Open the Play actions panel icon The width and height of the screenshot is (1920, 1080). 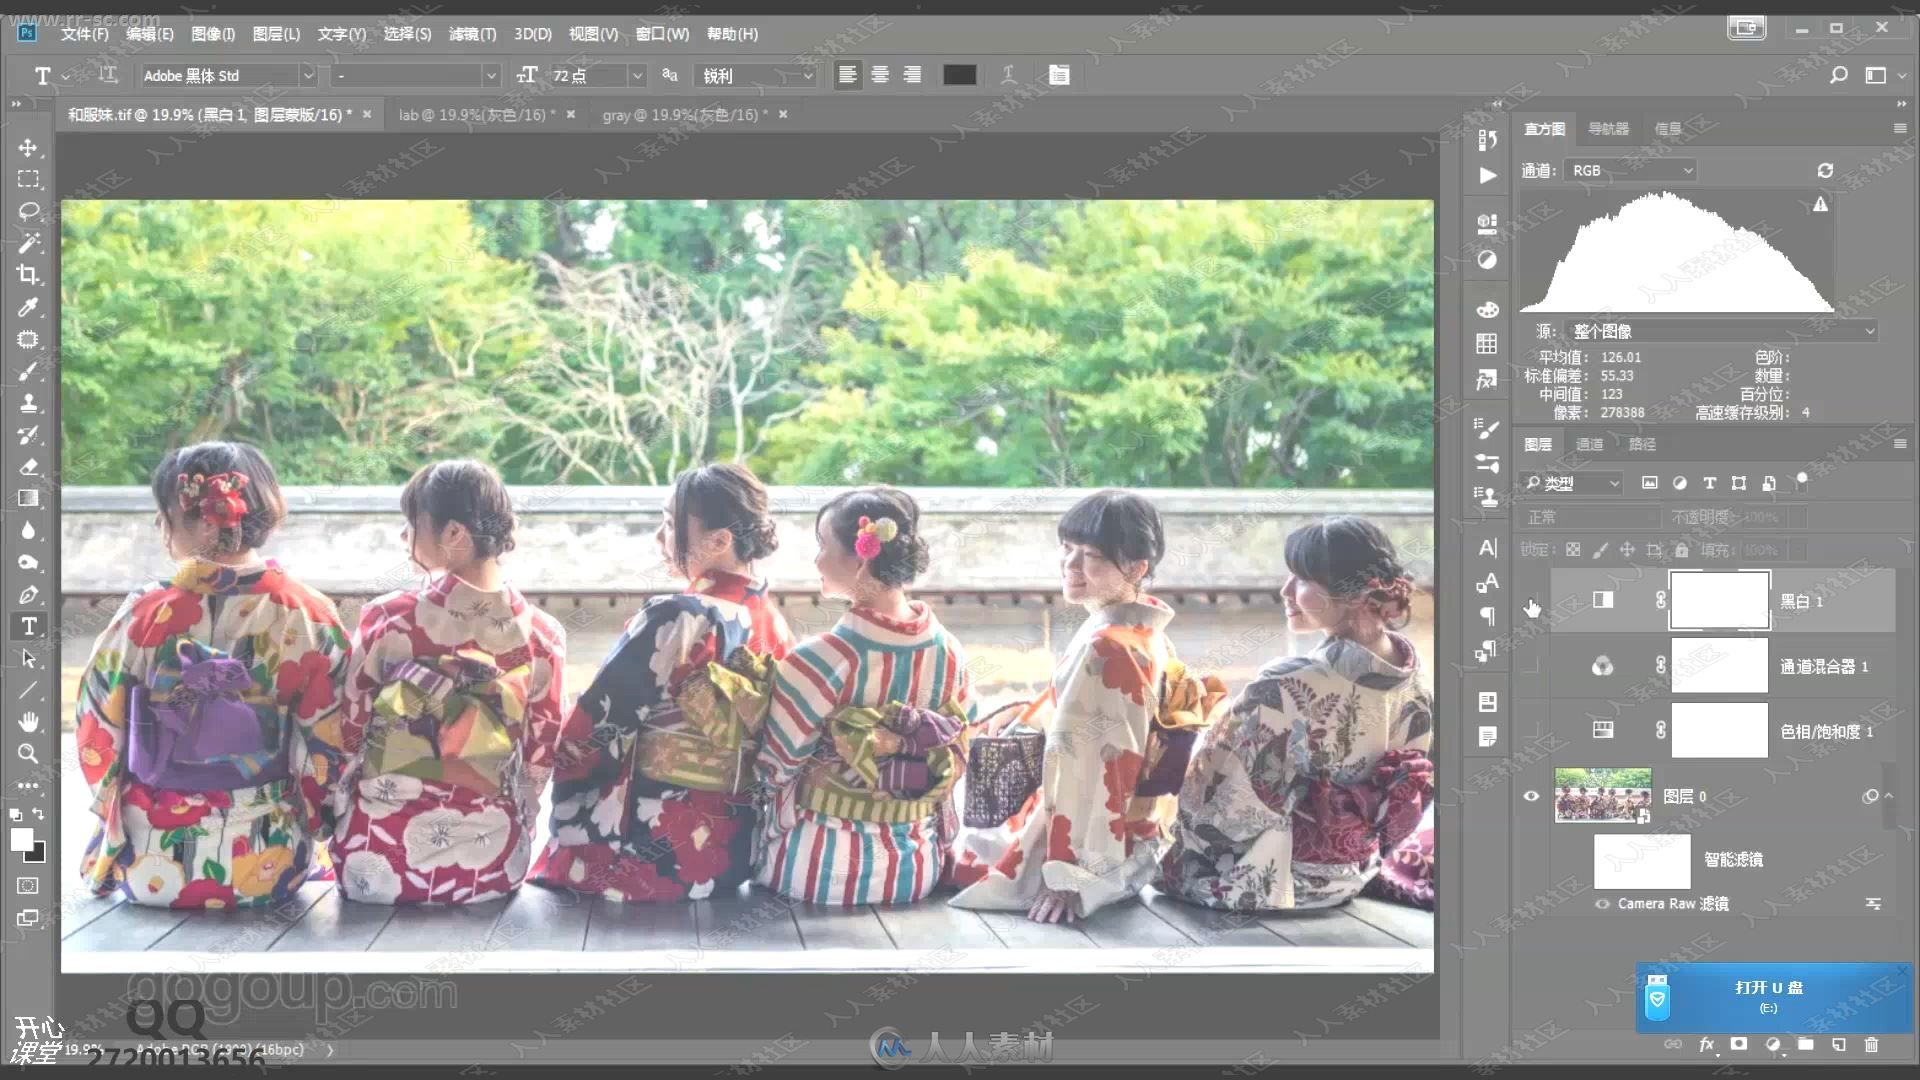pyautogui.click(x=1488, y=176)
